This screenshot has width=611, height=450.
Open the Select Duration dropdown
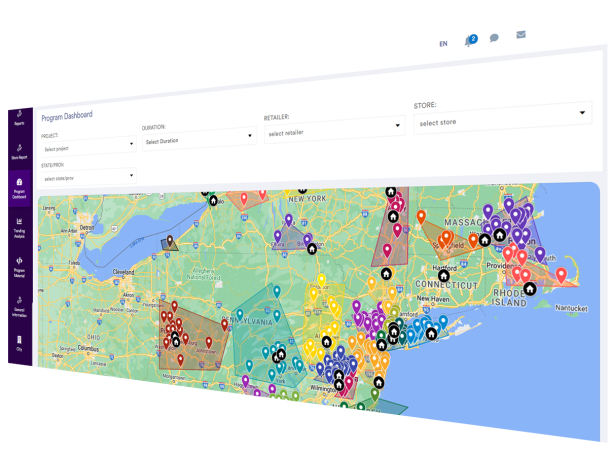tap(197, 141)
